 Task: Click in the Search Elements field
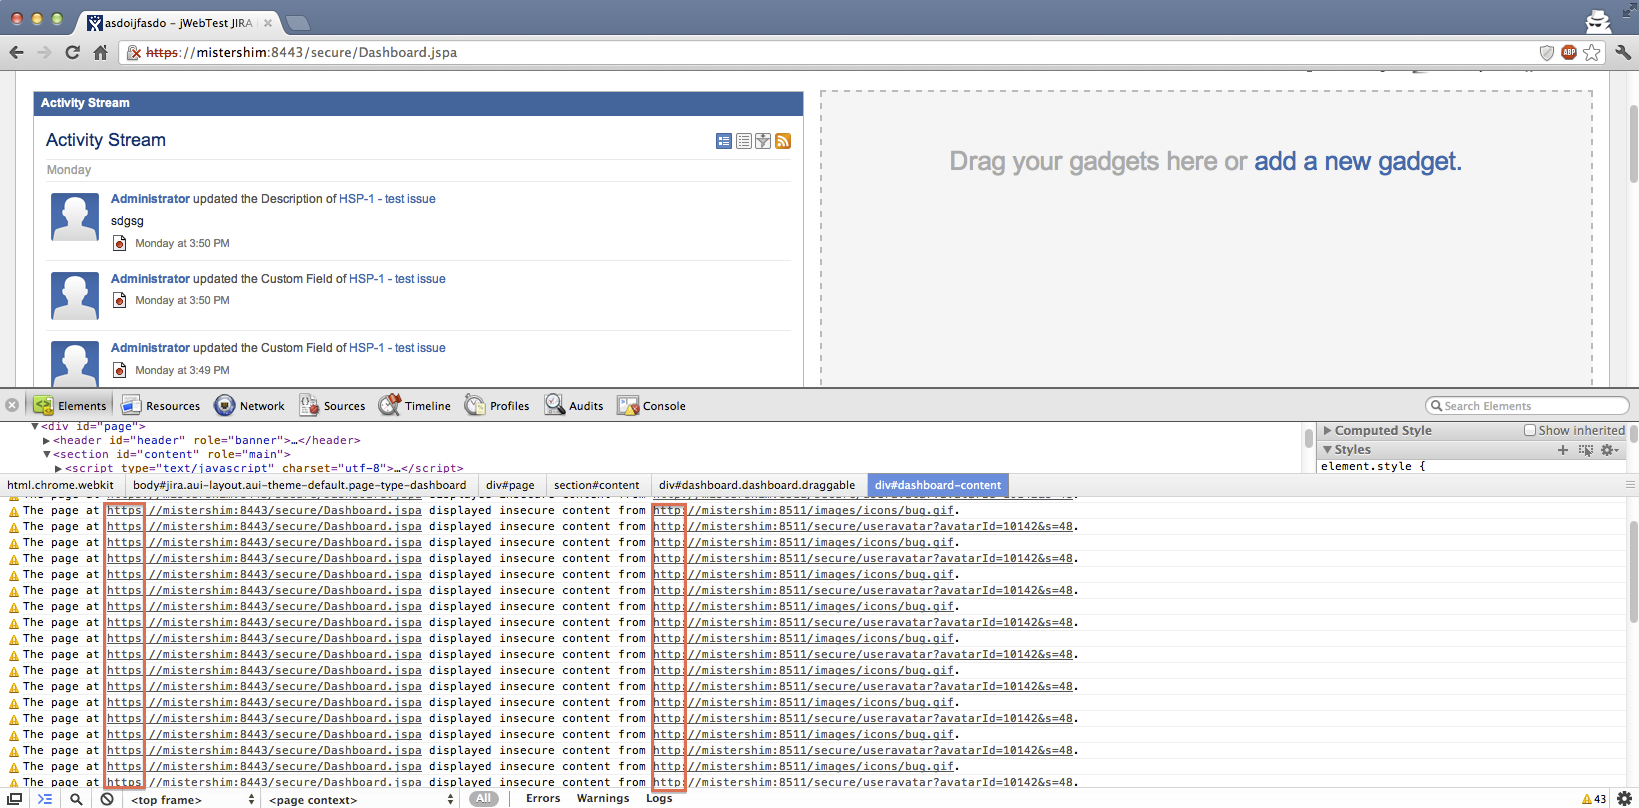1527,406
